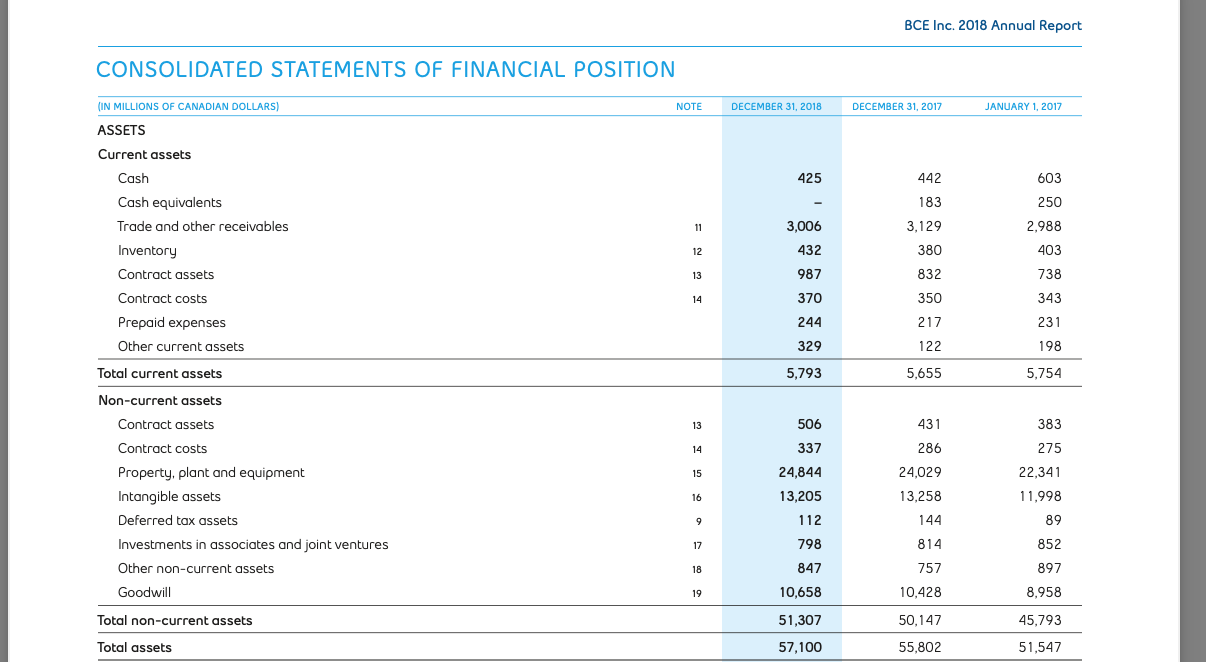This screenshot has height=662, width=1206.
Task: Click the ASSETS heading
Action: tap(121, 130)
